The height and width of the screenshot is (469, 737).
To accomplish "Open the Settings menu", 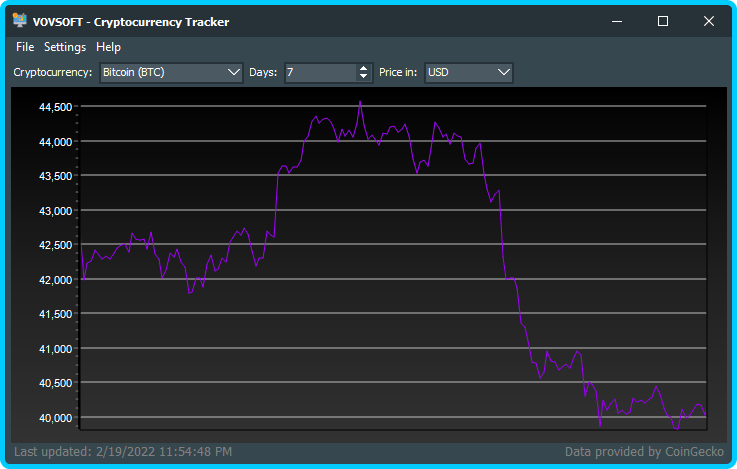I will pos(65,47).
